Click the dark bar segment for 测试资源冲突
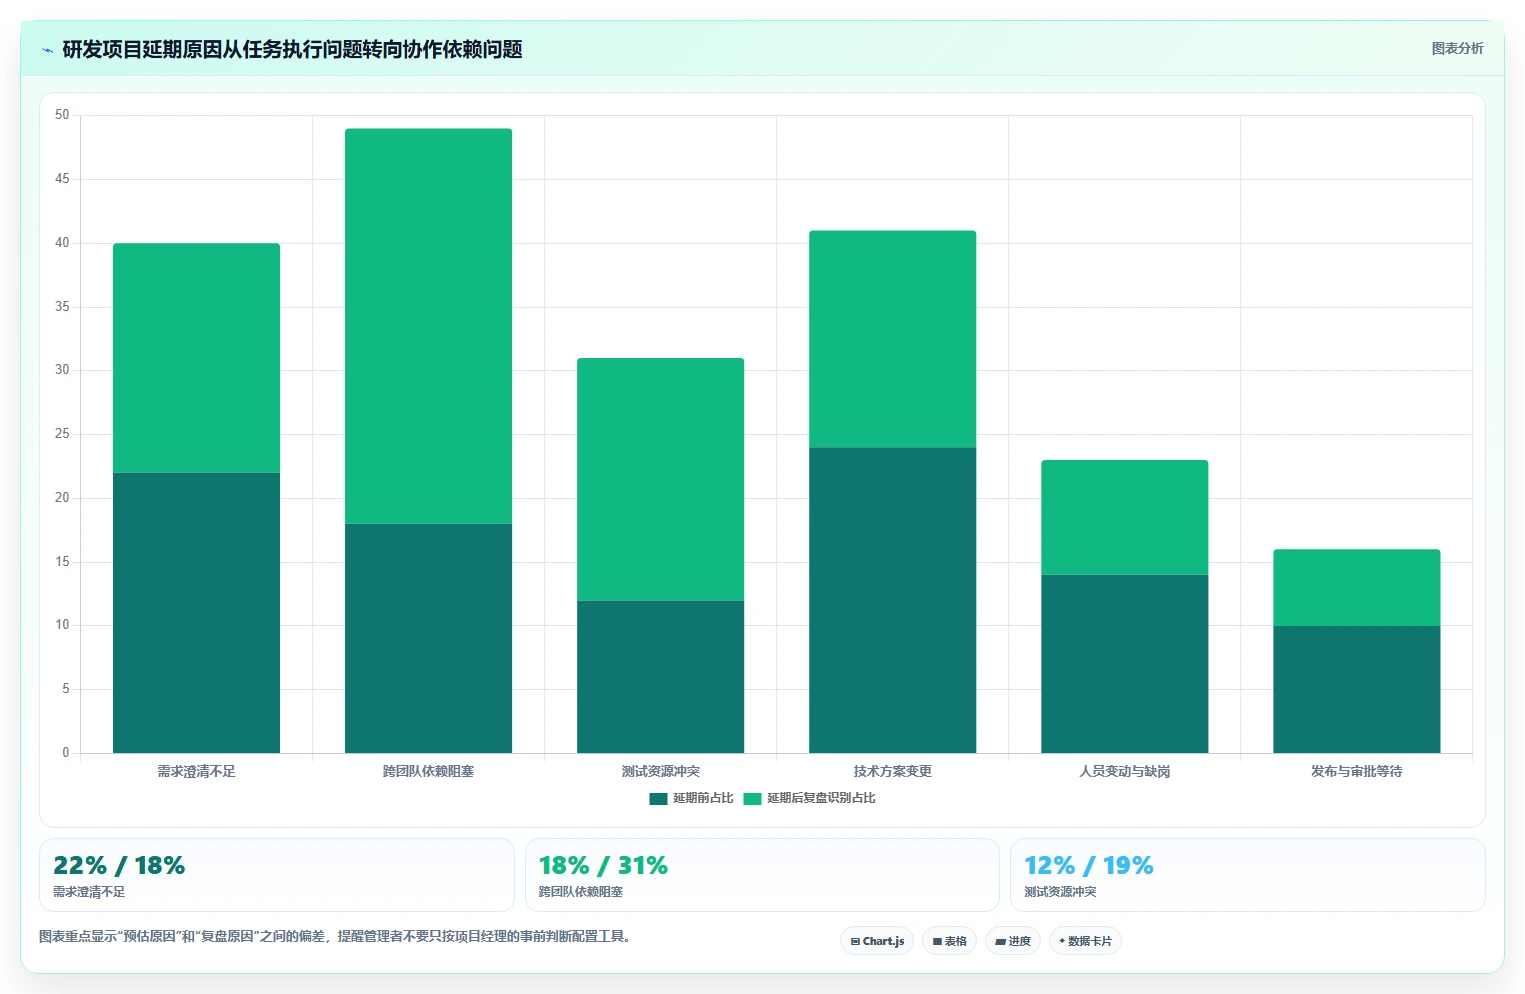1525x994 pixels. pos(660,677)
